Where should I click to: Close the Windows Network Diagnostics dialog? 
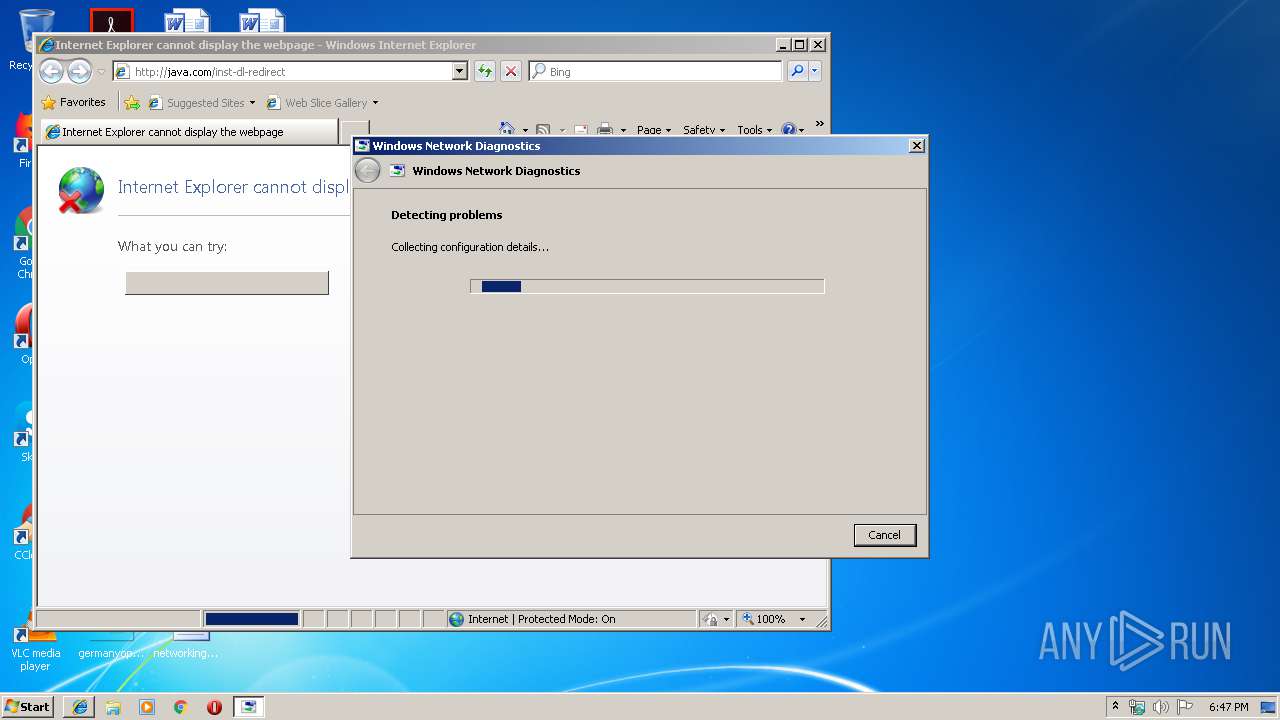click(x=916, y=146)
